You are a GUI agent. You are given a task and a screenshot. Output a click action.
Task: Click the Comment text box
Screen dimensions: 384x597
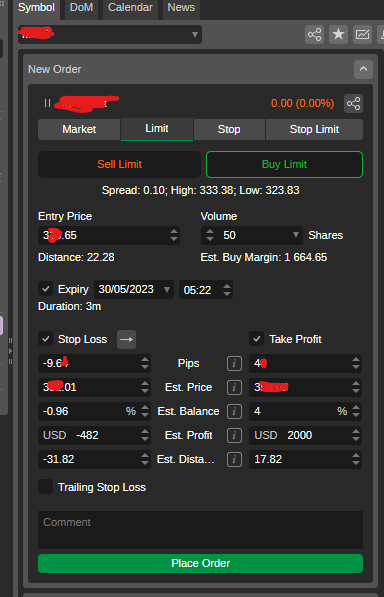tap(201, 530)
